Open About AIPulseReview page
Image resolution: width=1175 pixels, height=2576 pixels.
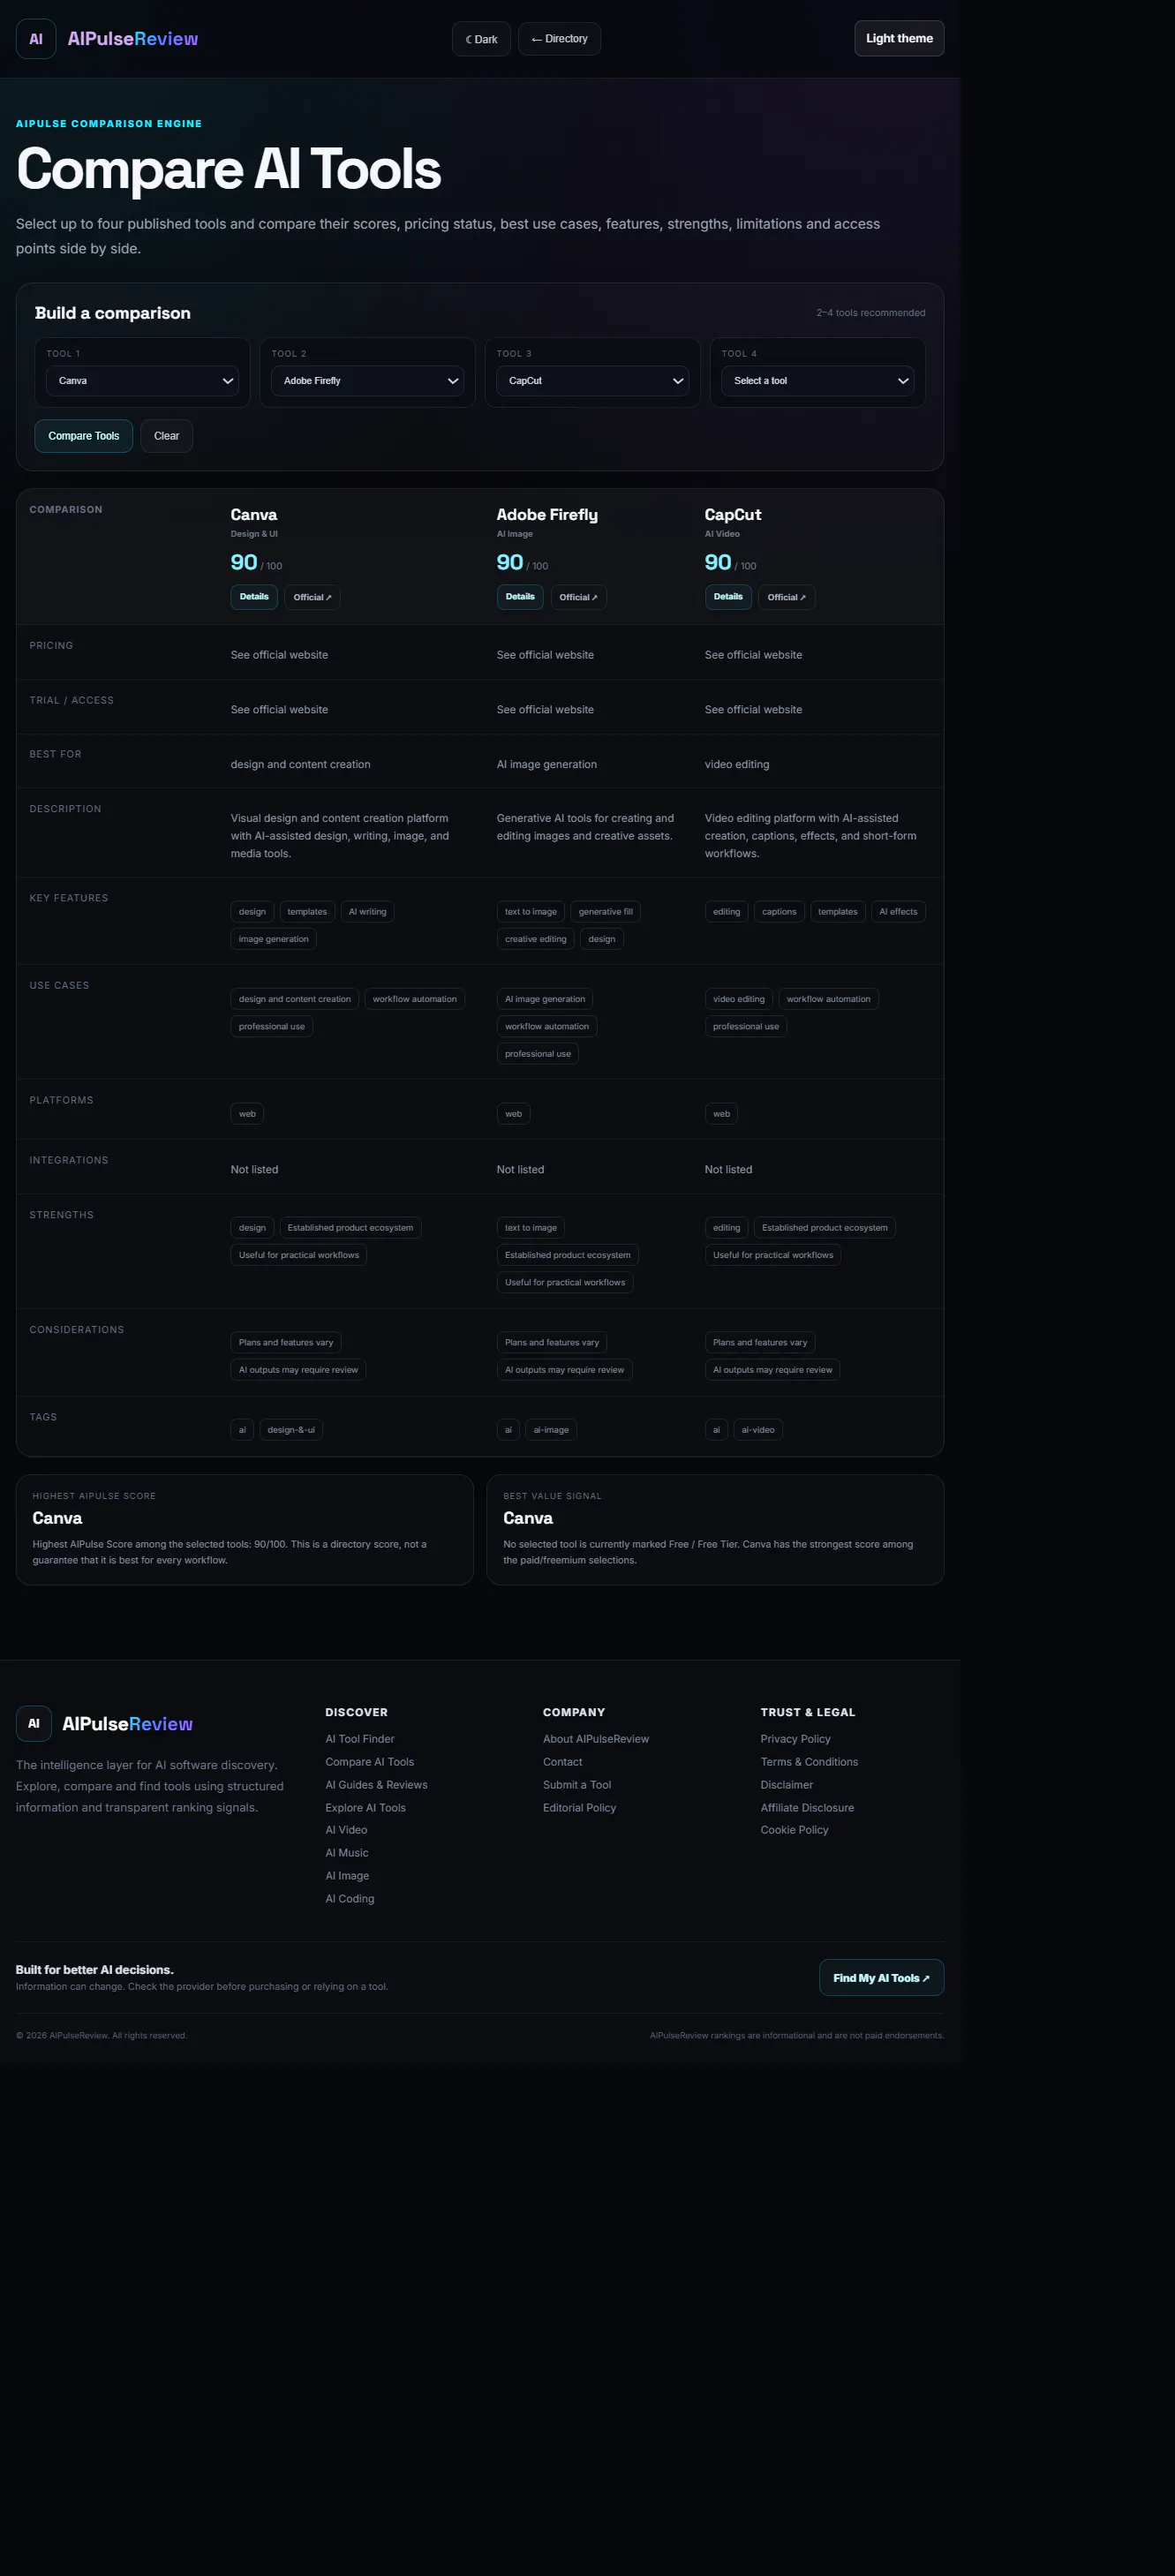point(596,1739)
